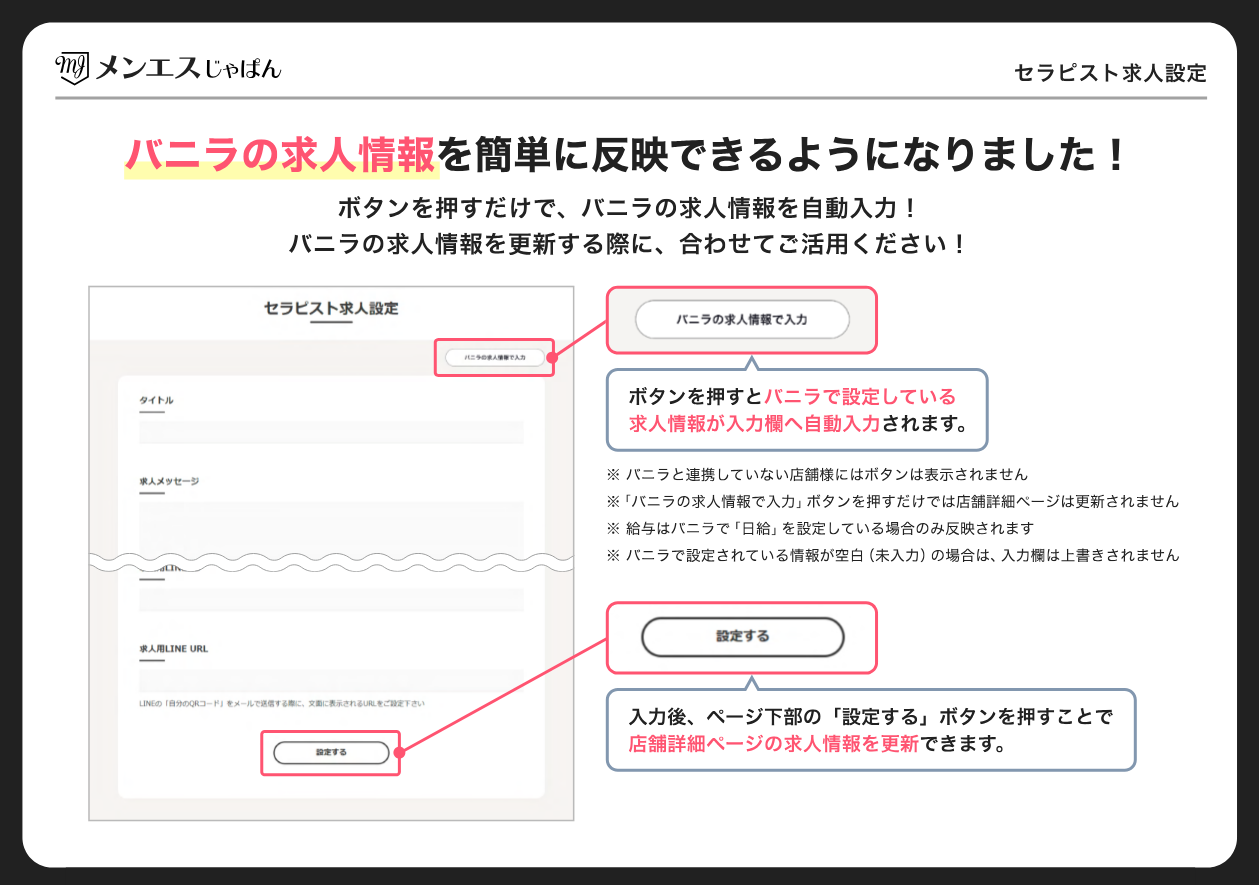Focus the タイトル input field

(331, 432)
